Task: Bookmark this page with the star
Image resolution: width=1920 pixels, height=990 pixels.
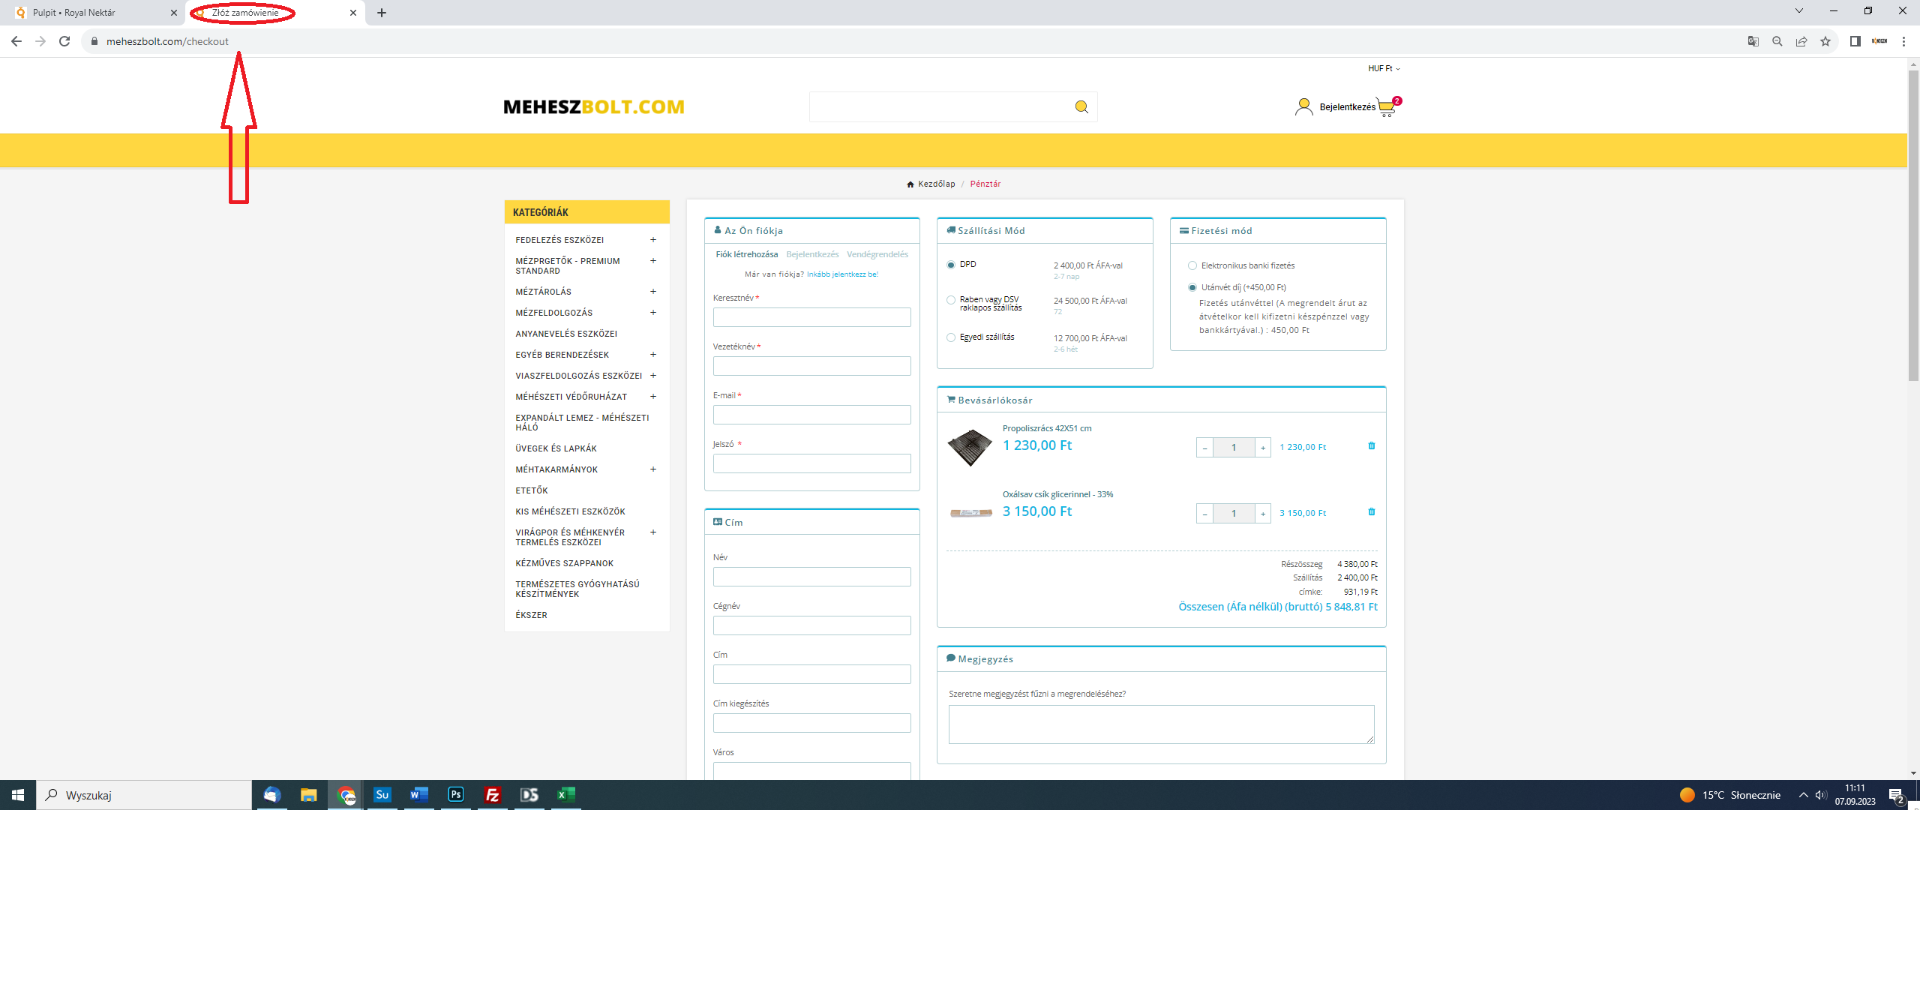Action: tap(1825, 41)
